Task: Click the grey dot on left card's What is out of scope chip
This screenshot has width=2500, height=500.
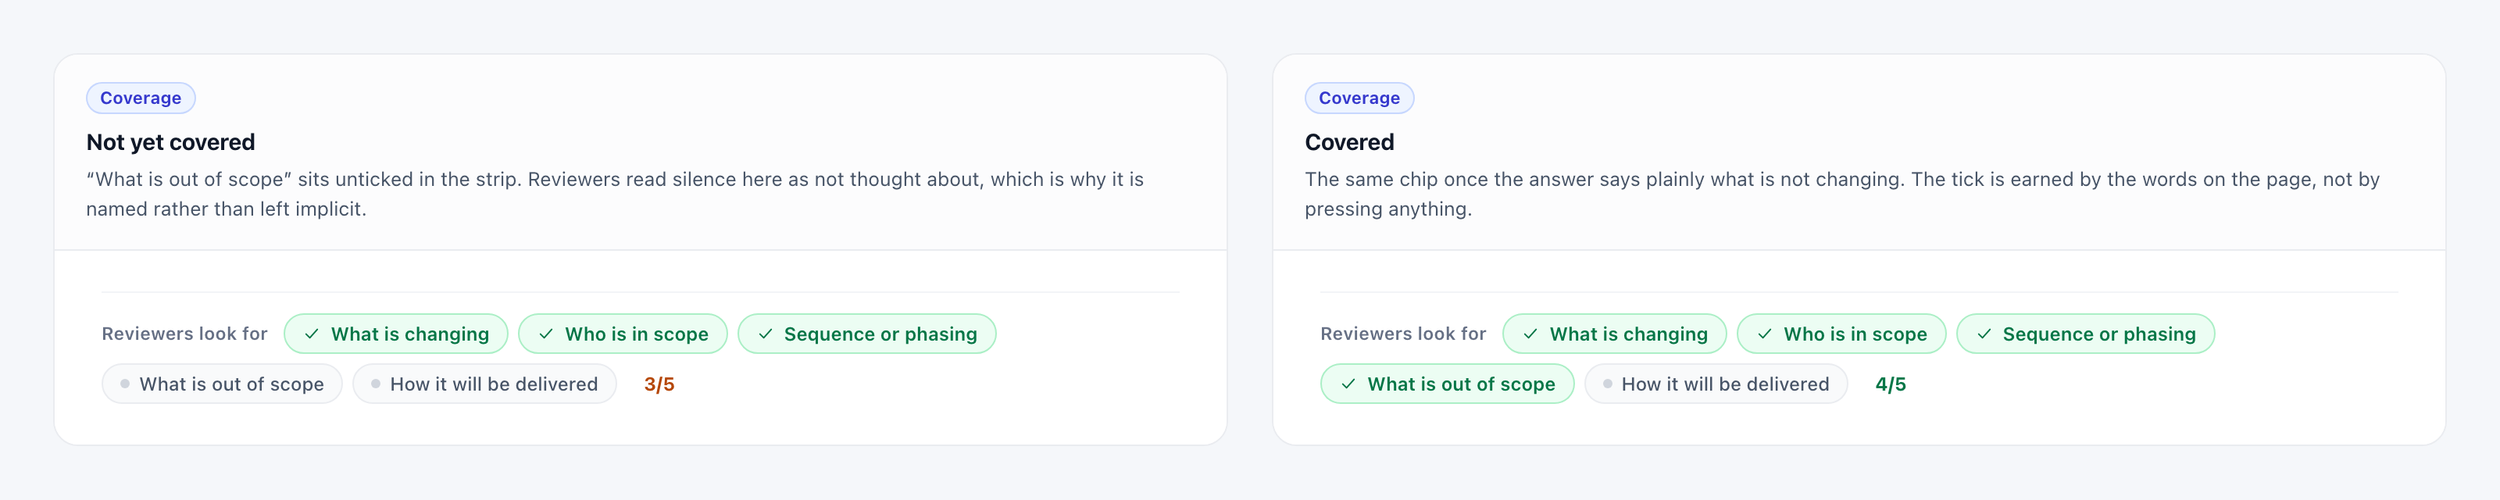Action: (125, 384)
